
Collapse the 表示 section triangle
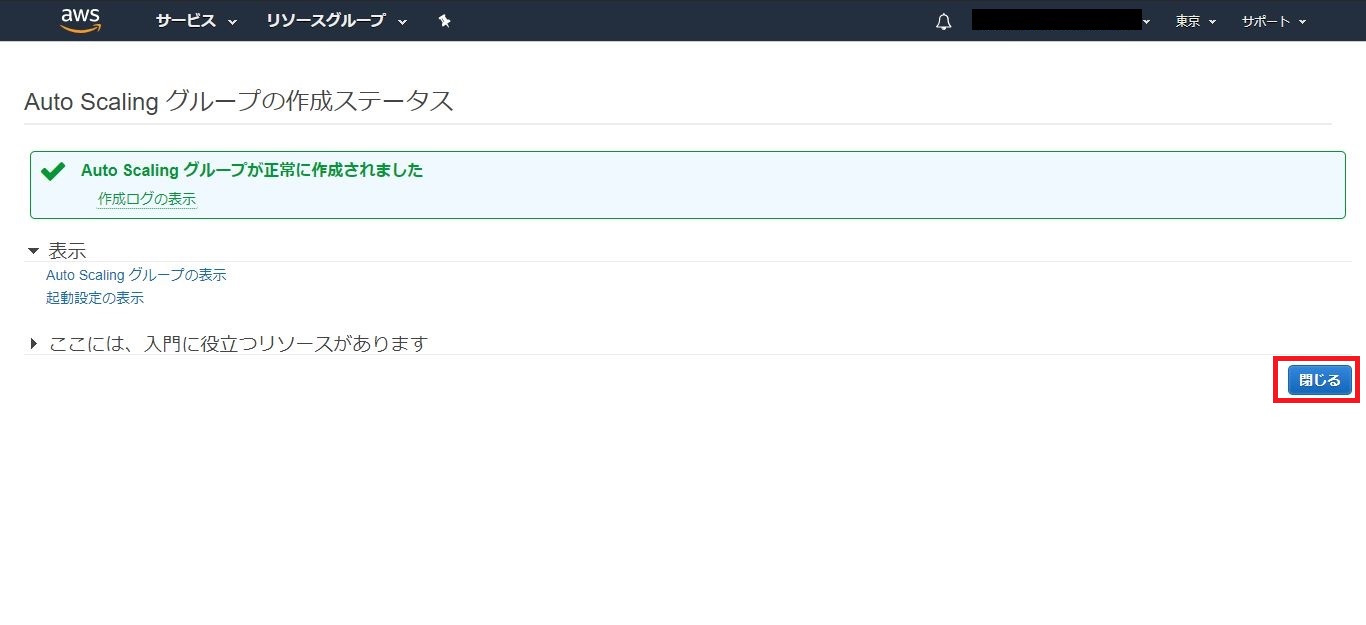coord(33,251)
